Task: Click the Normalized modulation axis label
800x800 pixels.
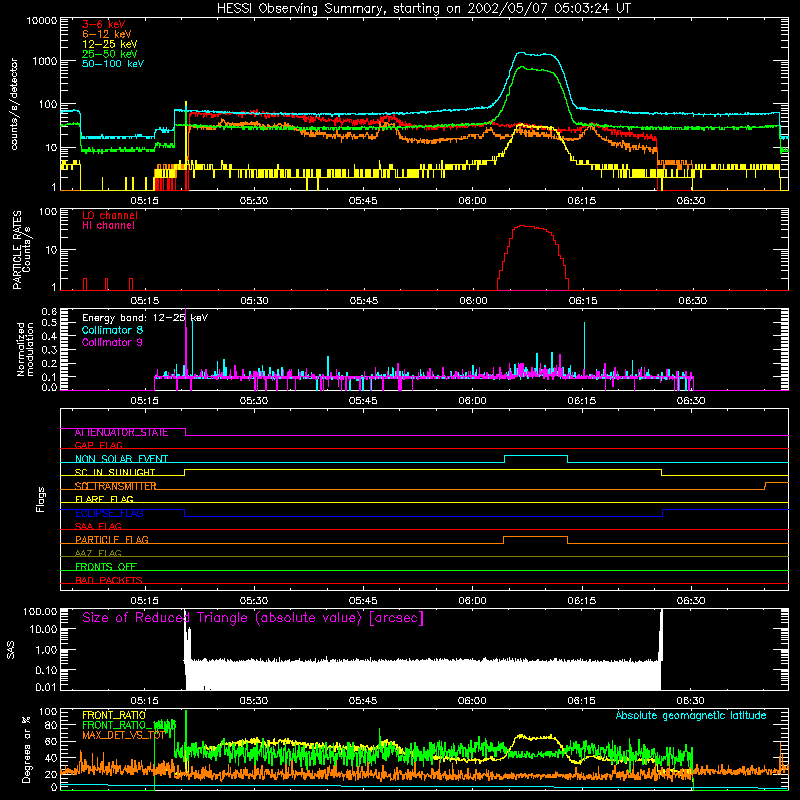Action: [25, 349]
